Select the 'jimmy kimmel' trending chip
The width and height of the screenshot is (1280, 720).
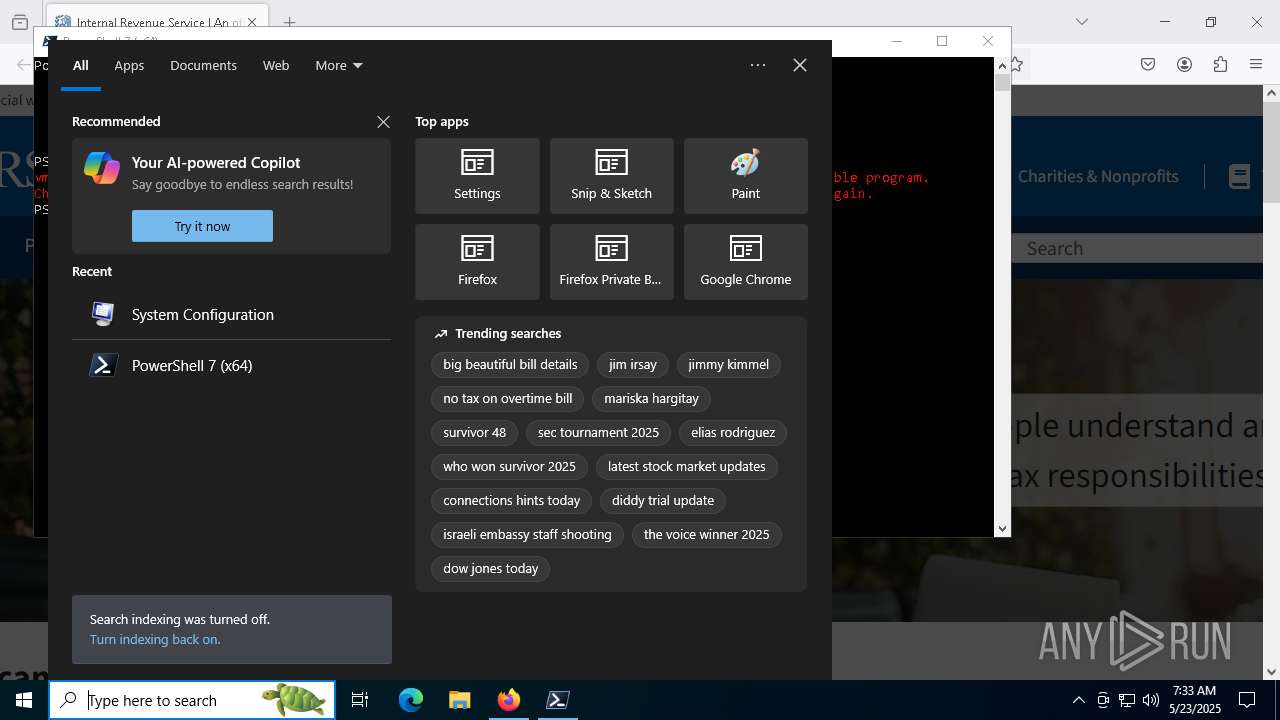[x=728, y=365]
